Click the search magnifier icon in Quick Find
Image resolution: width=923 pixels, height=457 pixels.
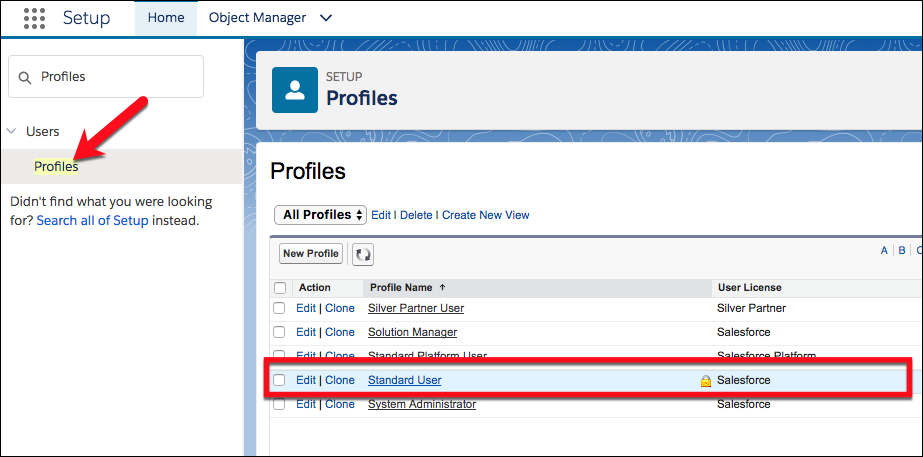[25, 78]
